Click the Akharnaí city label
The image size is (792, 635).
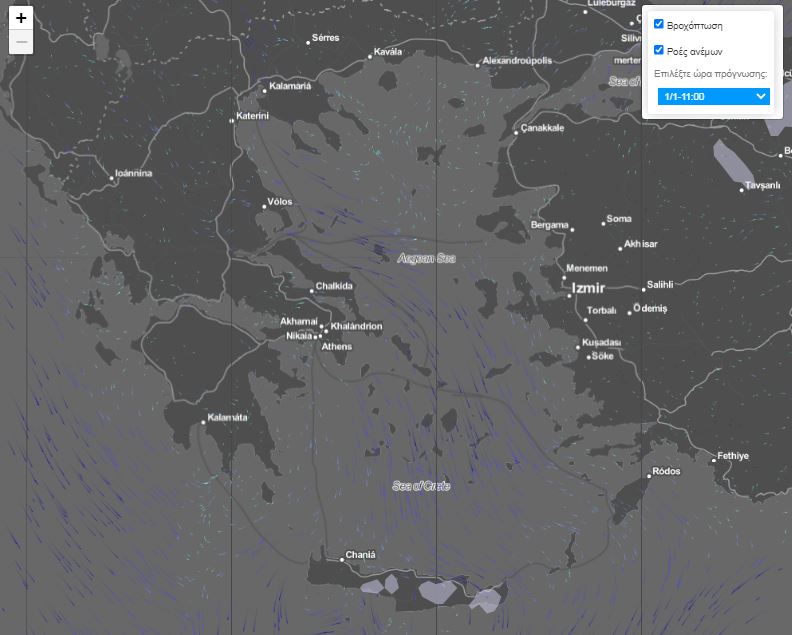pyautogui.click(x=299, y=321)
